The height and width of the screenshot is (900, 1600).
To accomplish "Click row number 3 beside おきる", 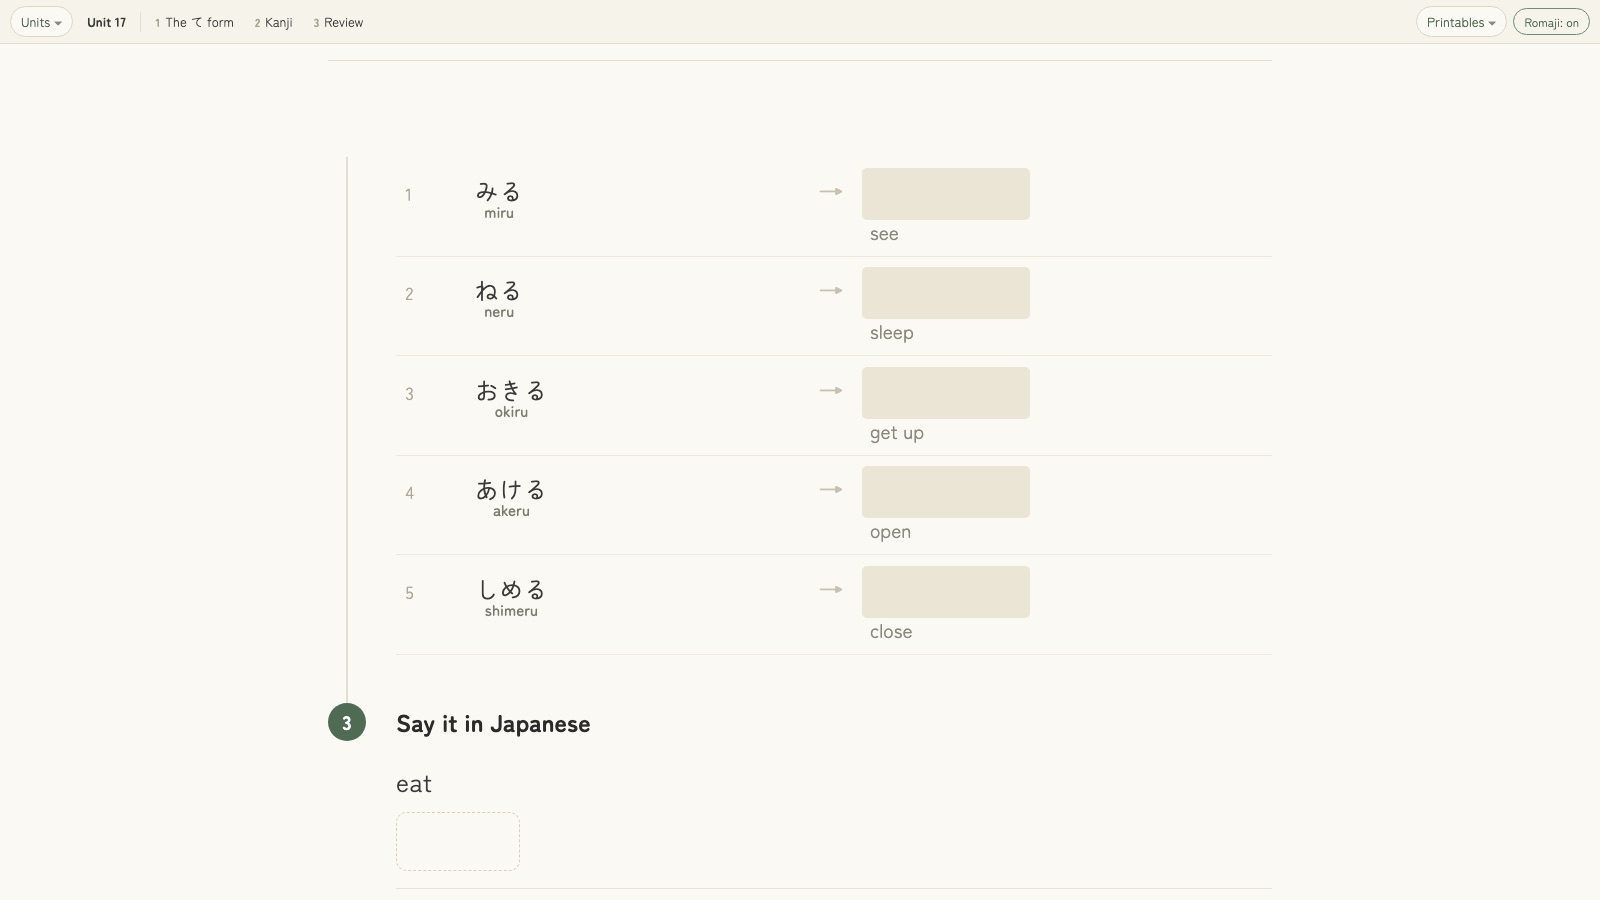I will pos(409,394).
